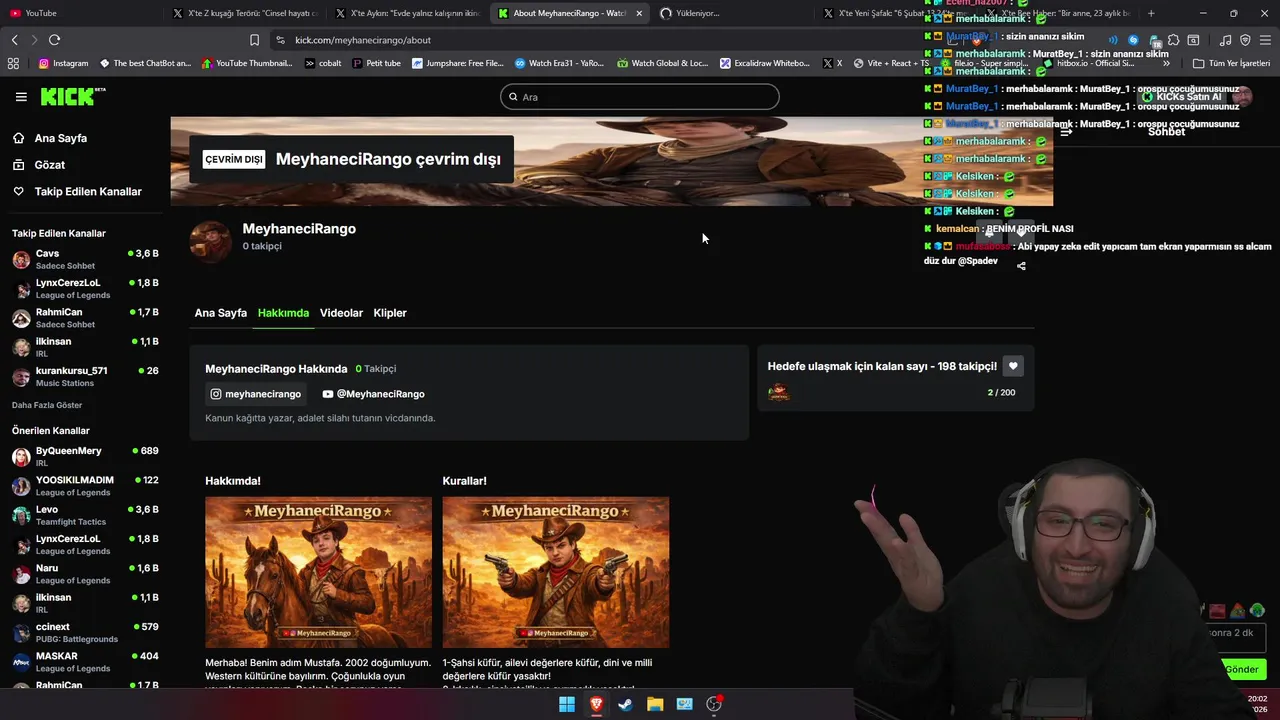Open Naru League of Legends channel

85,574
